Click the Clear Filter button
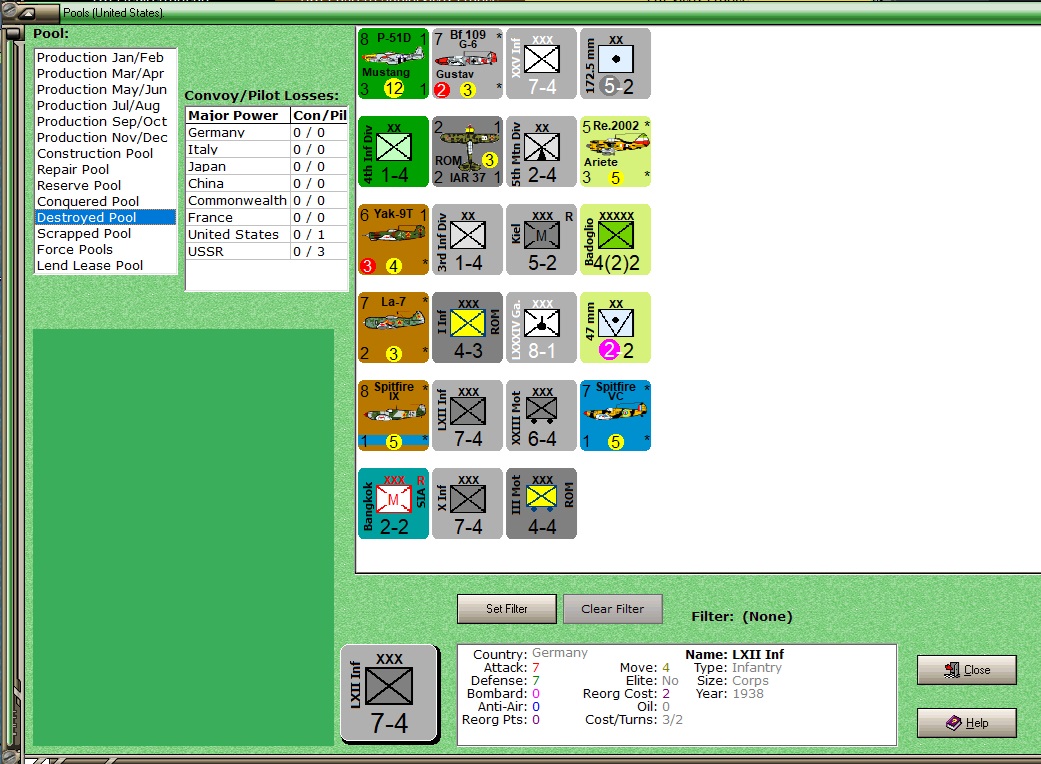1041x764 pixels. (613, 609)
